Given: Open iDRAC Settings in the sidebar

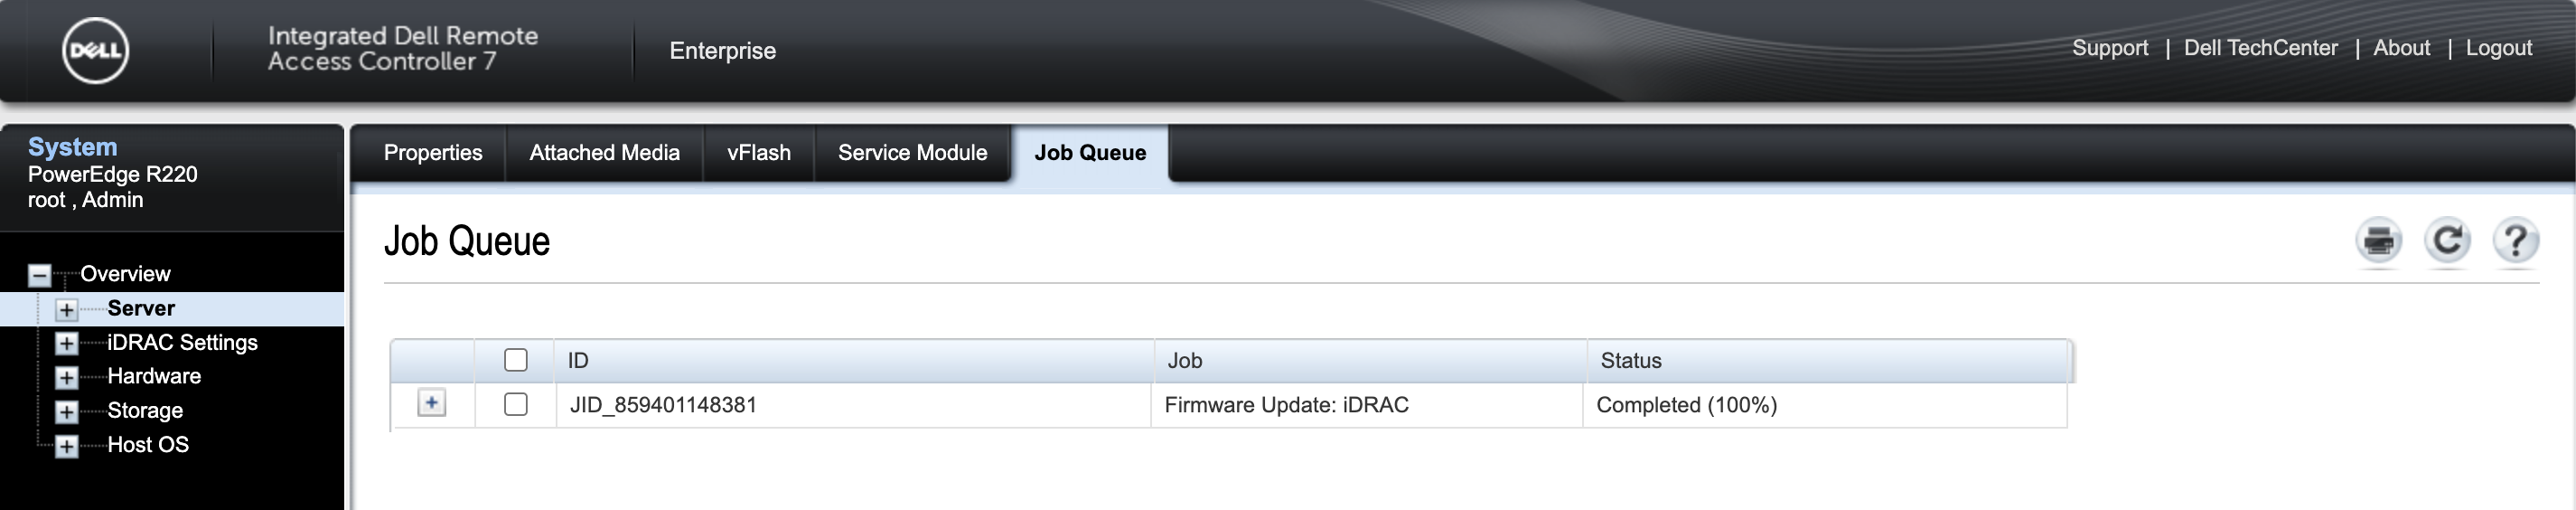Looking at the screenshot, I should point(182,342).
